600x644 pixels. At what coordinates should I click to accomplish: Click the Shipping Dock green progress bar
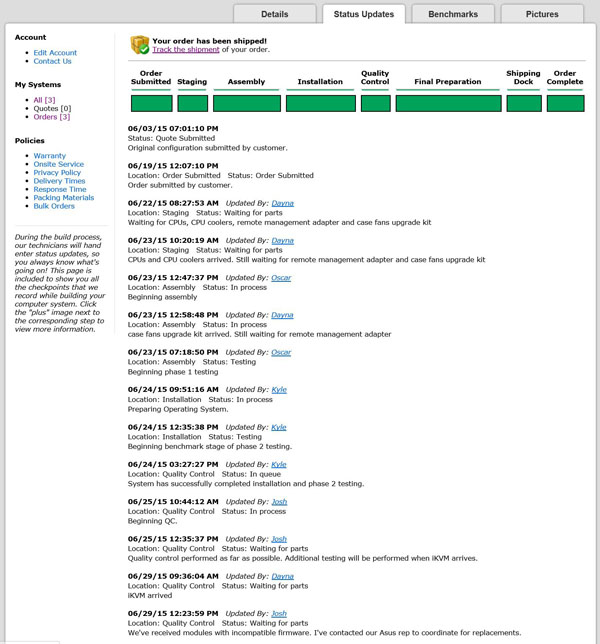(x=524, y=104)
